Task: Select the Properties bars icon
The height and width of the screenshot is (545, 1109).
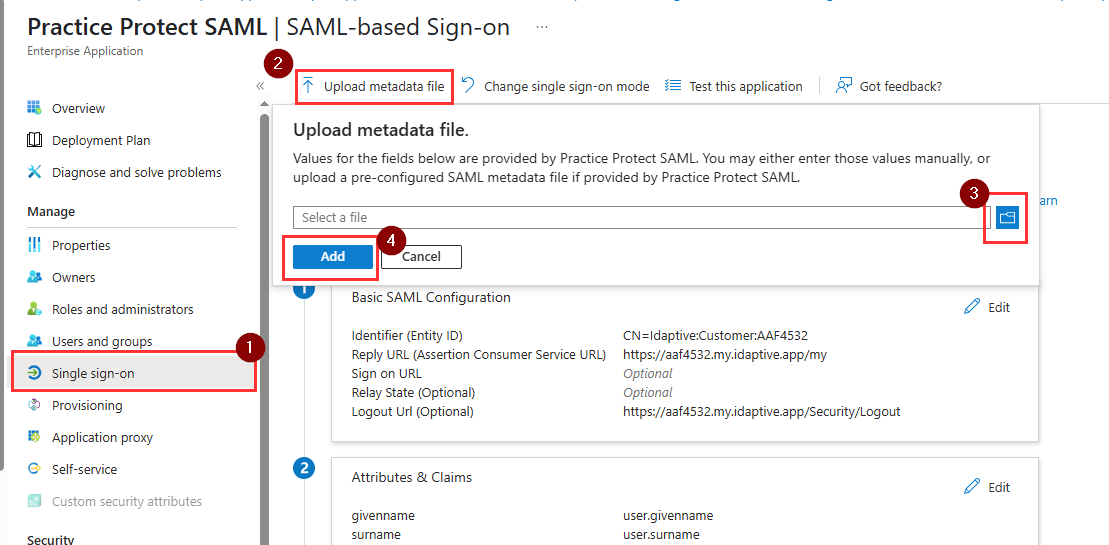Action: tap(34, 245)
